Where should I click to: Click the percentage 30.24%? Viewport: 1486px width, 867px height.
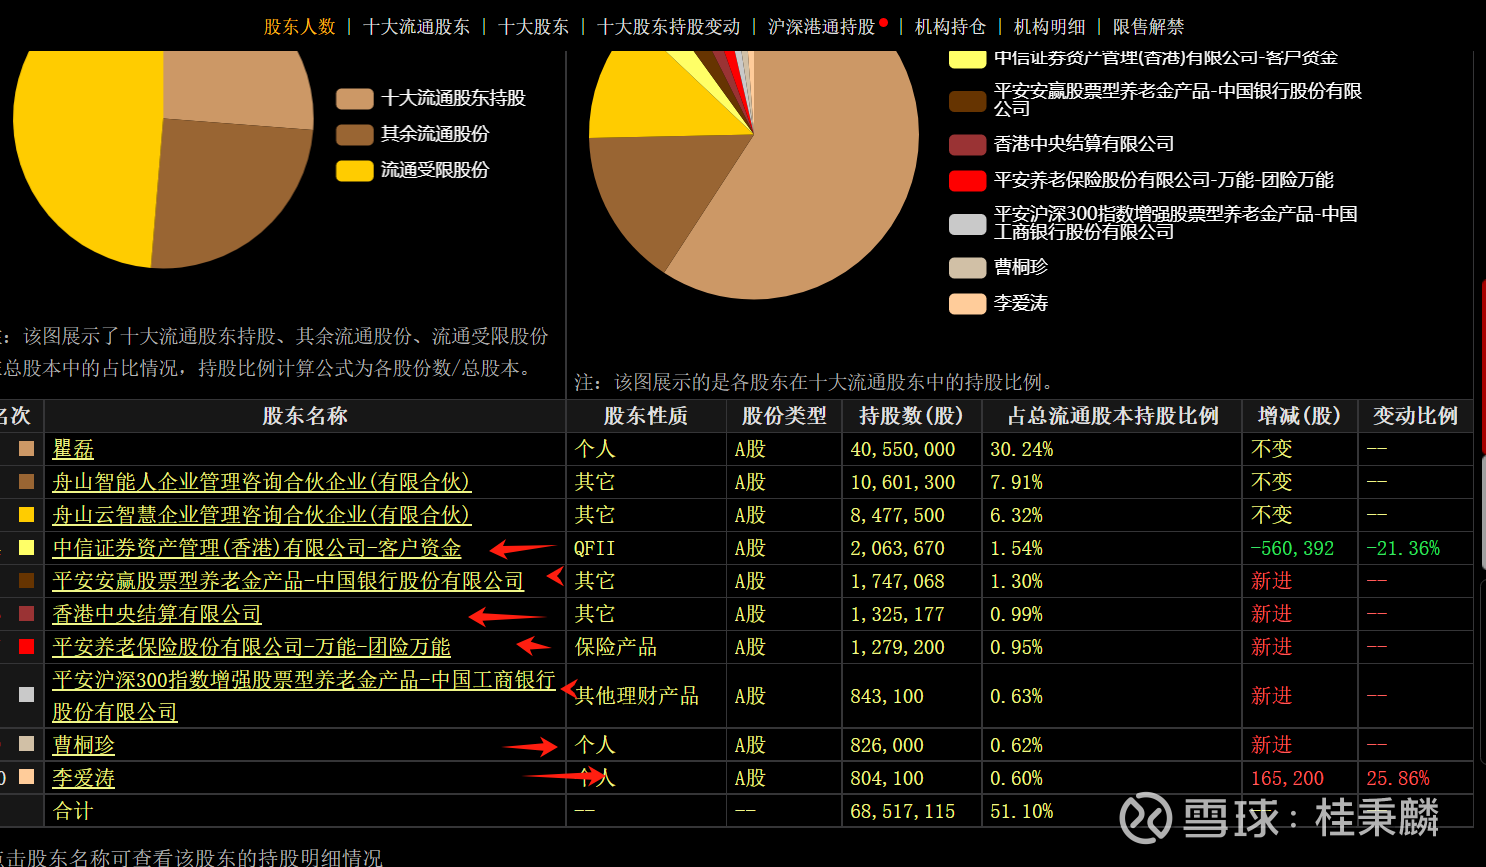1021,450
